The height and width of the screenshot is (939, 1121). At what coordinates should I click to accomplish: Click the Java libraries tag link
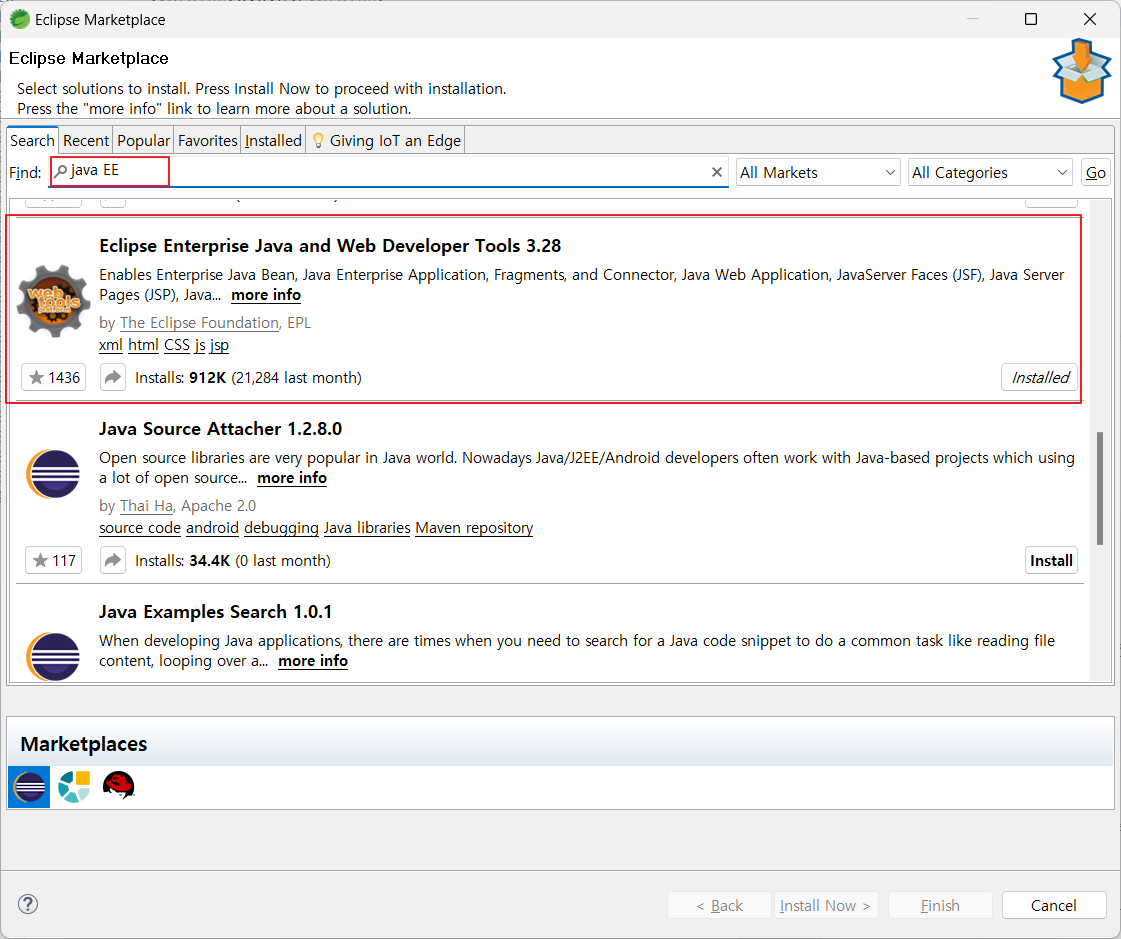tap(367, 529)
